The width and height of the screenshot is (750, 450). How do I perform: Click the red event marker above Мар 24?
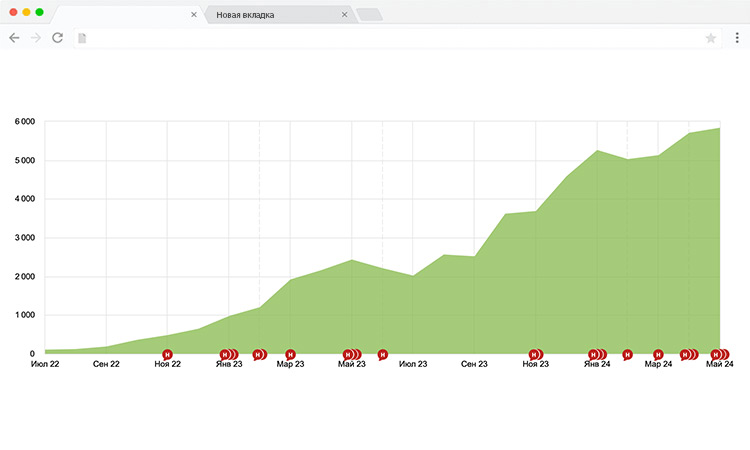pyautogui.click(x=658, y=354)
